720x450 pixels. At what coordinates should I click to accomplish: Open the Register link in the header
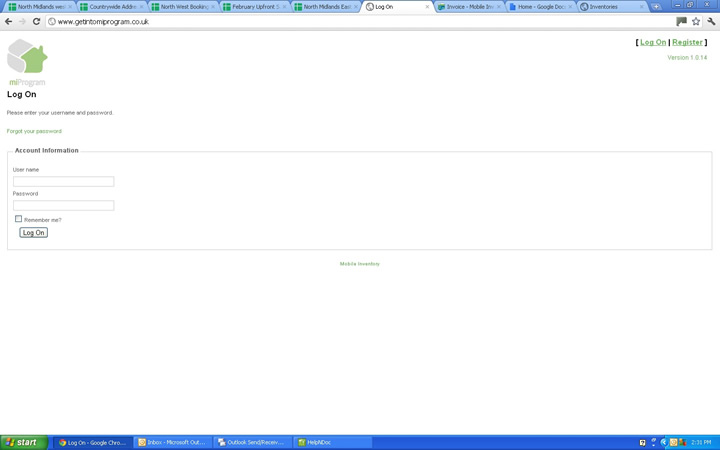point(687,42)
